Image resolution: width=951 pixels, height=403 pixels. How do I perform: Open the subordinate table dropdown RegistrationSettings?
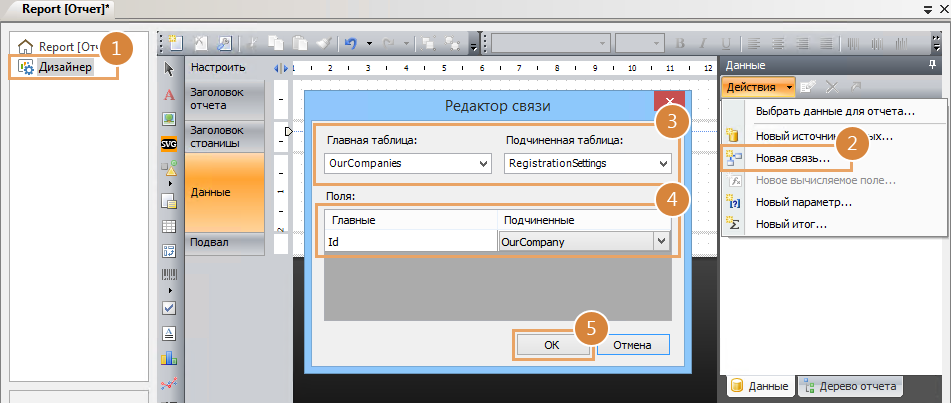pyautogui.click(x=588, y=163)
